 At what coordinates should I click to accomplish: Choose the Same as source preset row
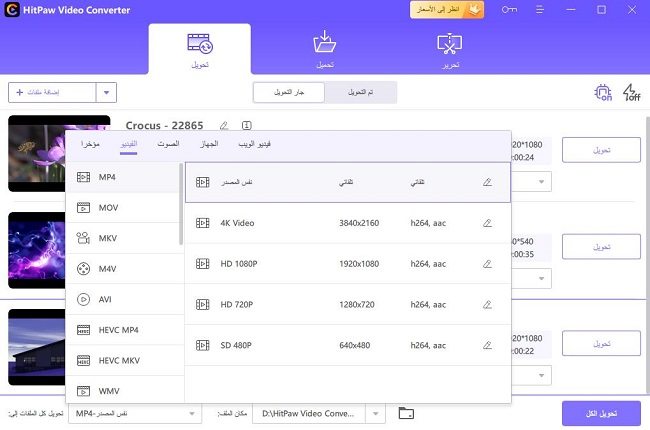(x=347, y=182)
